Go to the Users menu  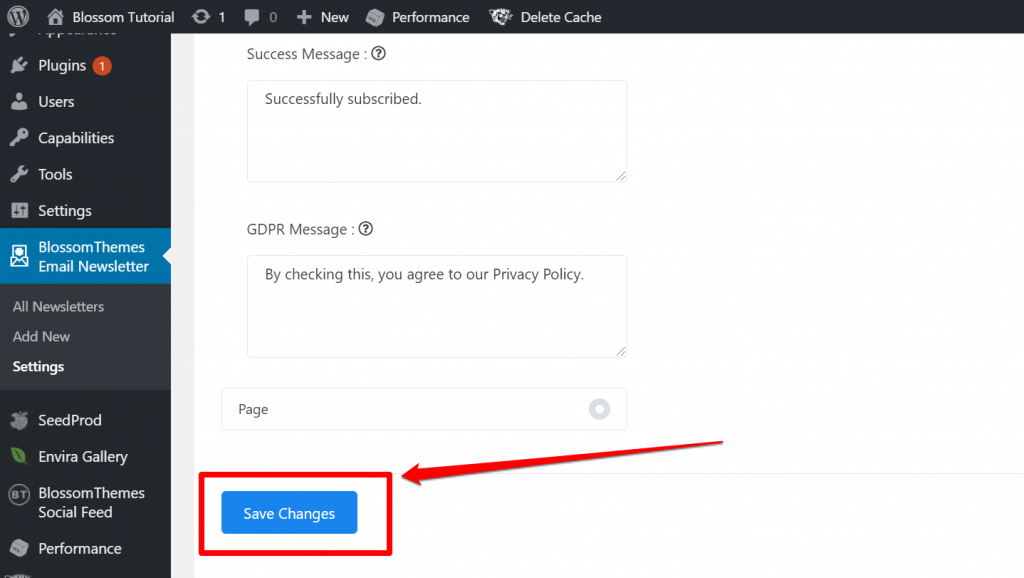(56, 102)
